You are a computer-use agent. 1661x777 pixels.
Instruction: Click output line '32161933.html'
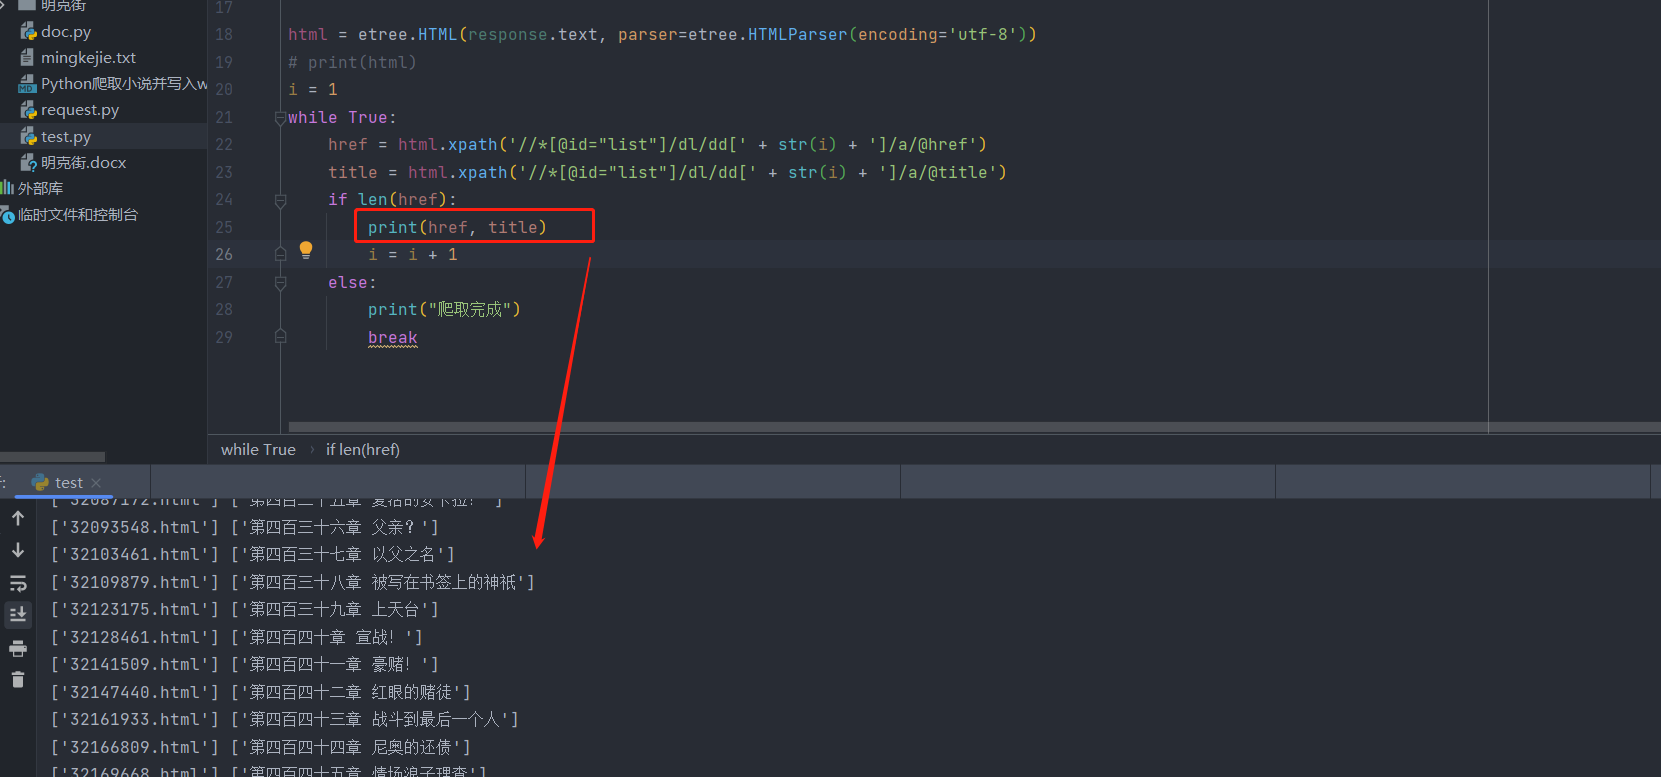285,719
